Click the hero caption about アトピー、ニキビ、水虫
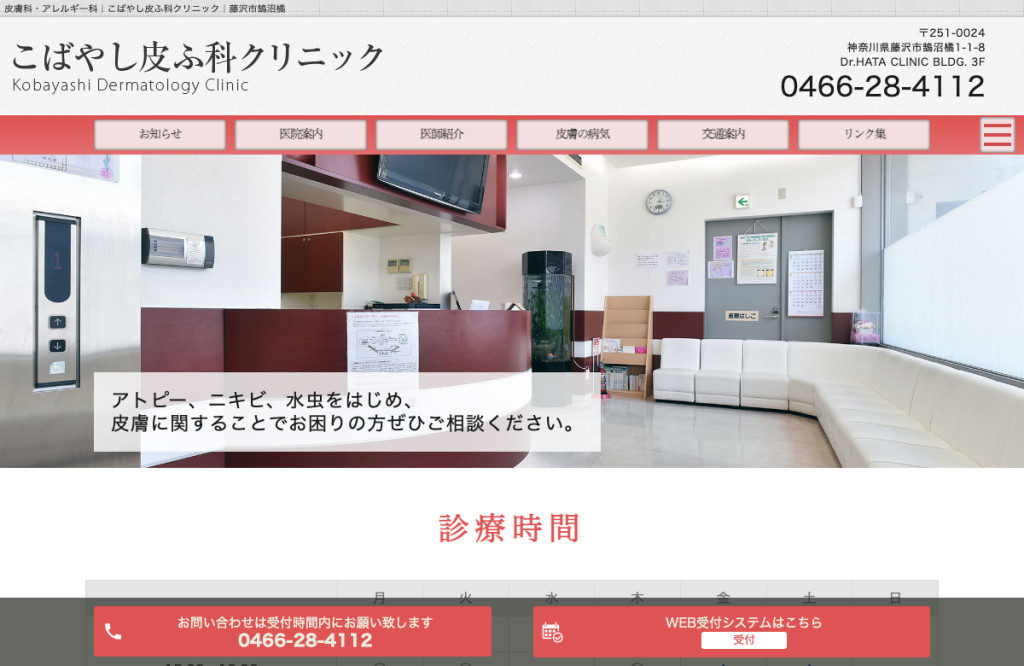 click(347, 411)
